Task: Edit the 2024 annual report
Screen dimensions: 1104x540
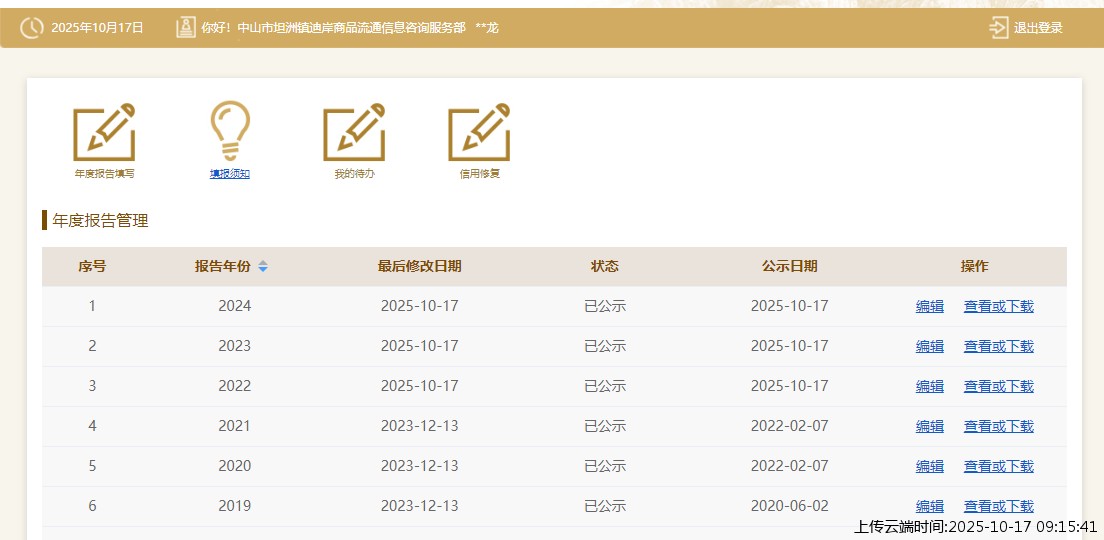Action: tap(930, 306)
